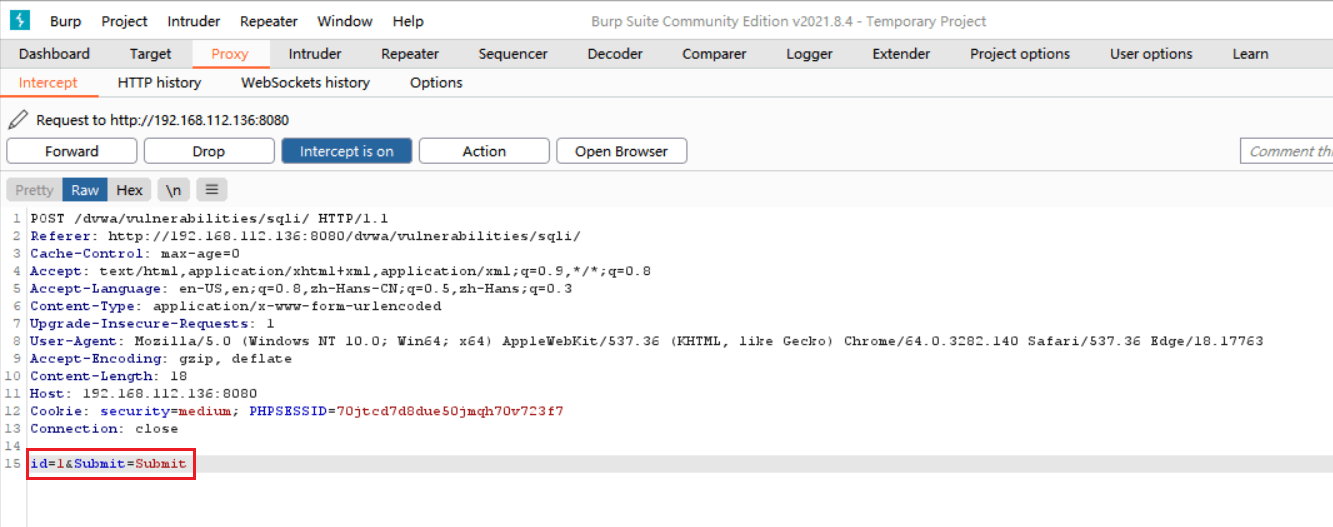Screen dimensions: 1333x527
Task: Open the Comparer tab
Action: pos(714,54)
